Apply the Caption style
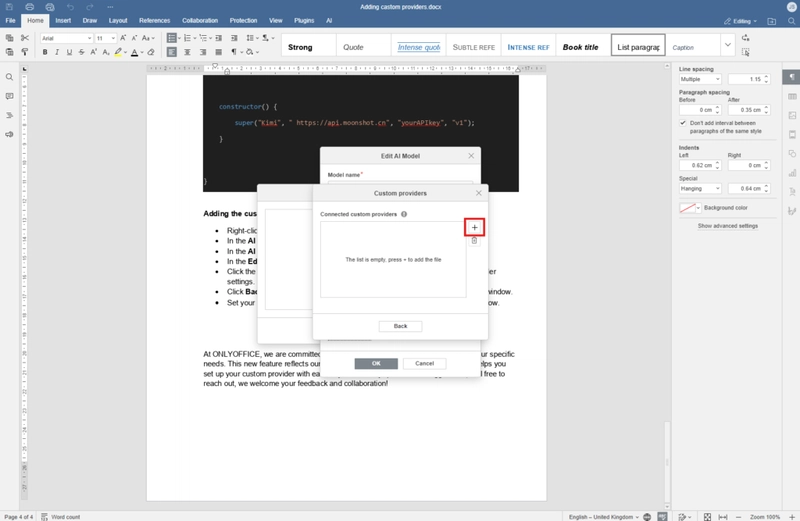 693,47
